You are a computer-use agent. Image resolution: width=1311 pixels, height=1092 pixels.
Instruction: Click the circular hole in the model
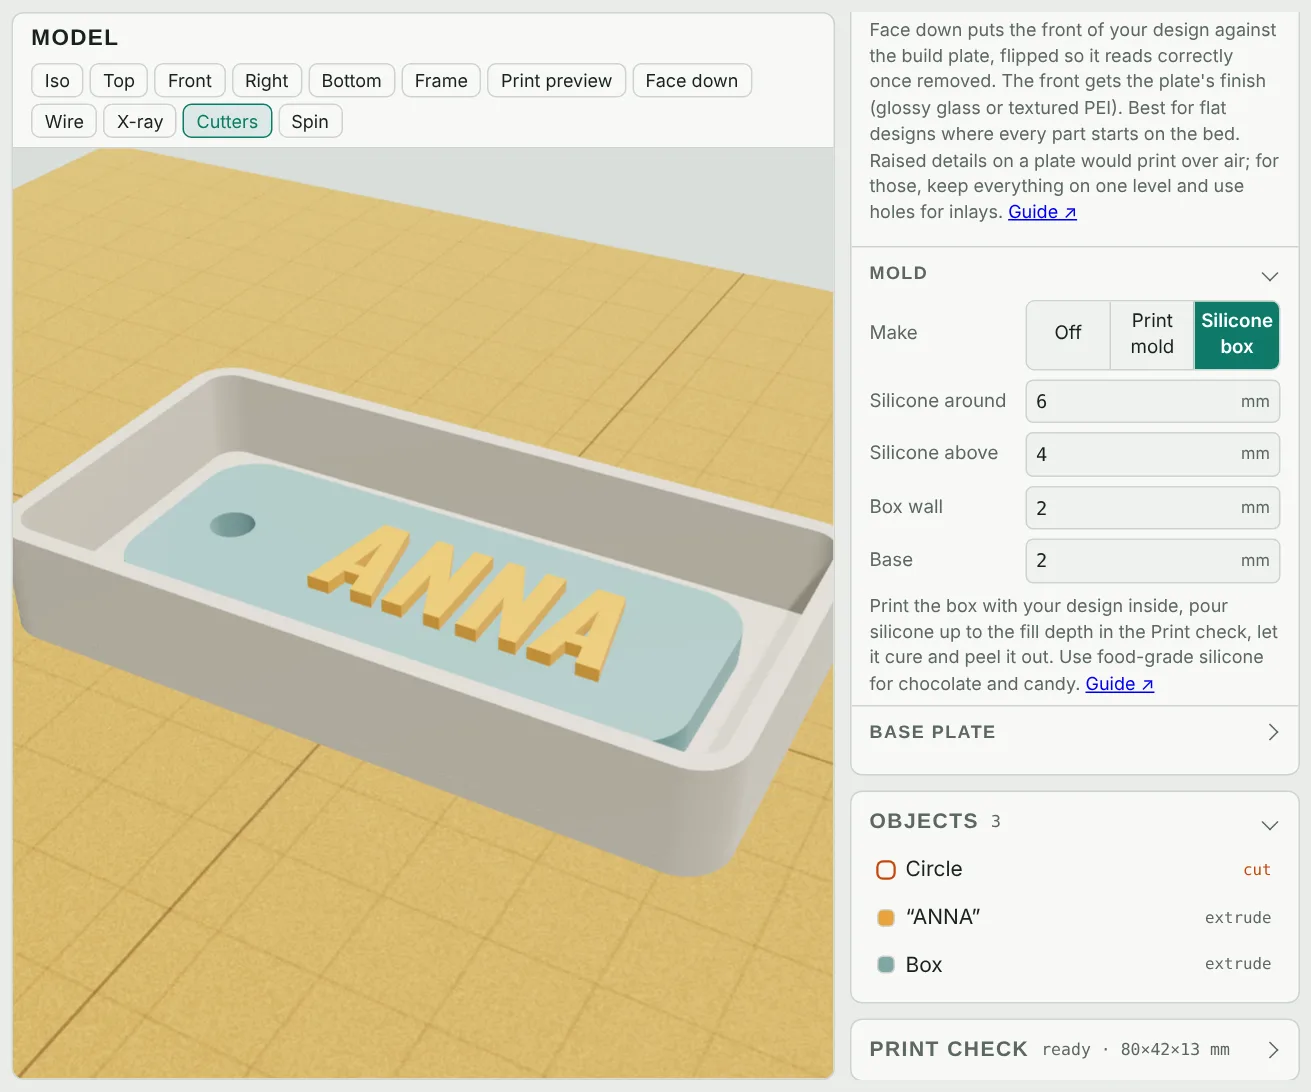click(233, 524)
